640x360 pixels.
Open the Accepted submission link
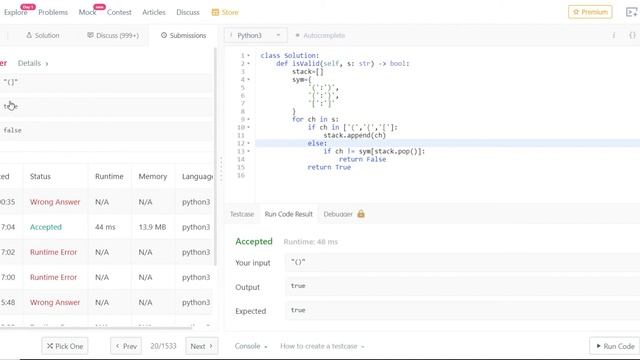(x=46, y=227)
